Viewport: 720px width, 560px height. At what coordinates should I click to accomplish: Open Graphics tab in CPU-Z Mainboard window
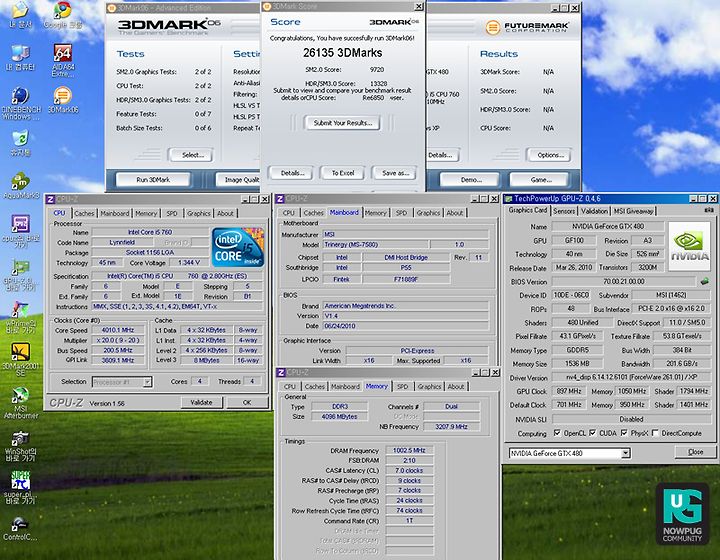(428, 213)
